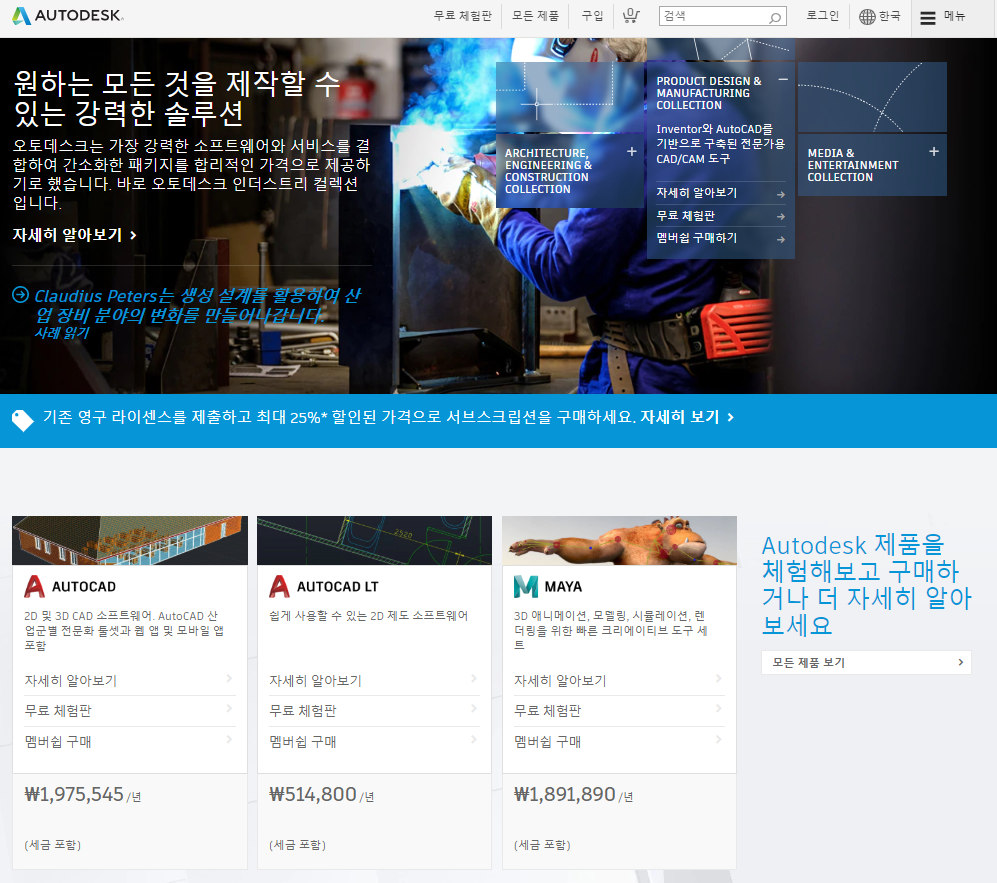Click 로그인 to sign in

(x=823, y=16)
